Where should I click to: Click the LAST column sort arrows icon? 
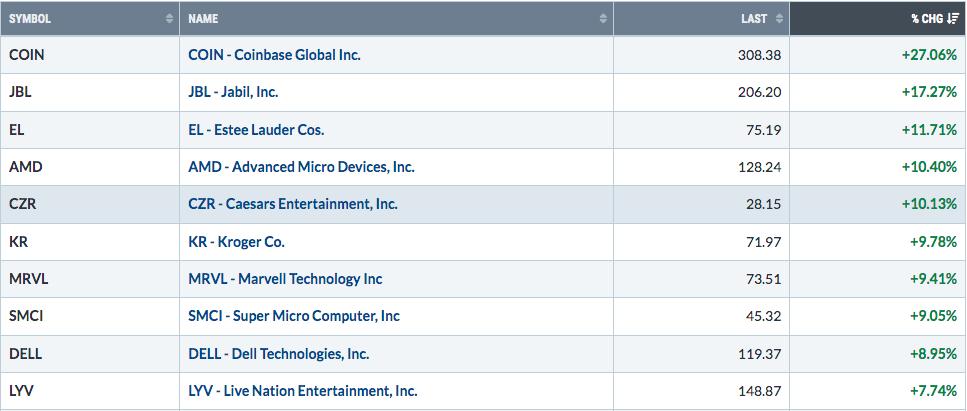tap(779, 19)
